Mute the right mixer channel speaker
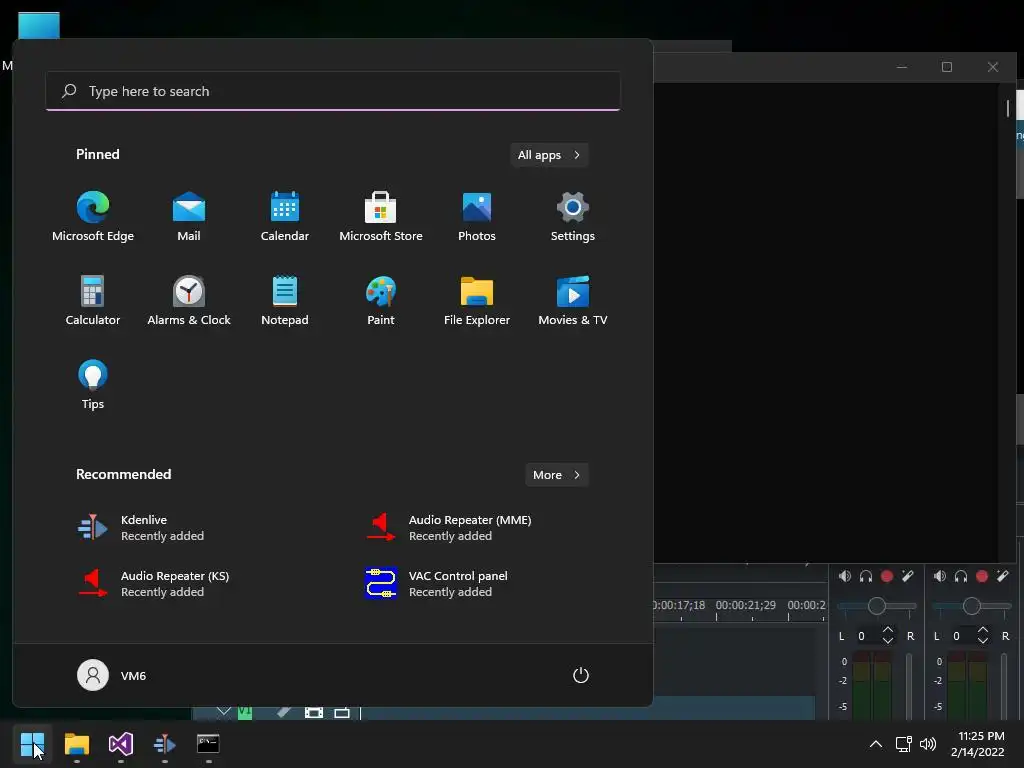The width and height of the screenshot is (1024, 768). point(940,576)
